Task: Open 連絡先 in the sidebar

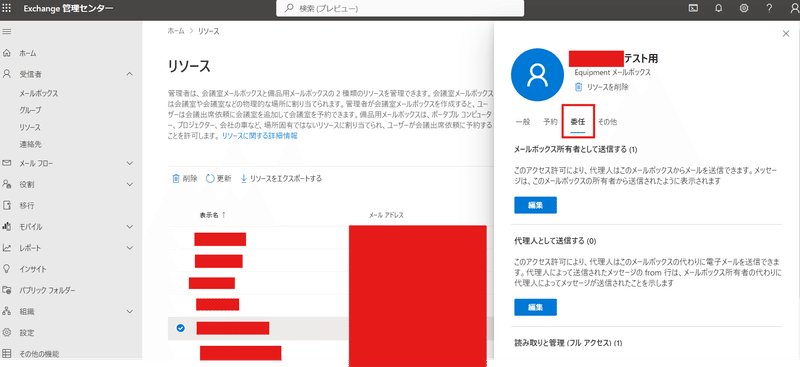Action: pos(30,144)
